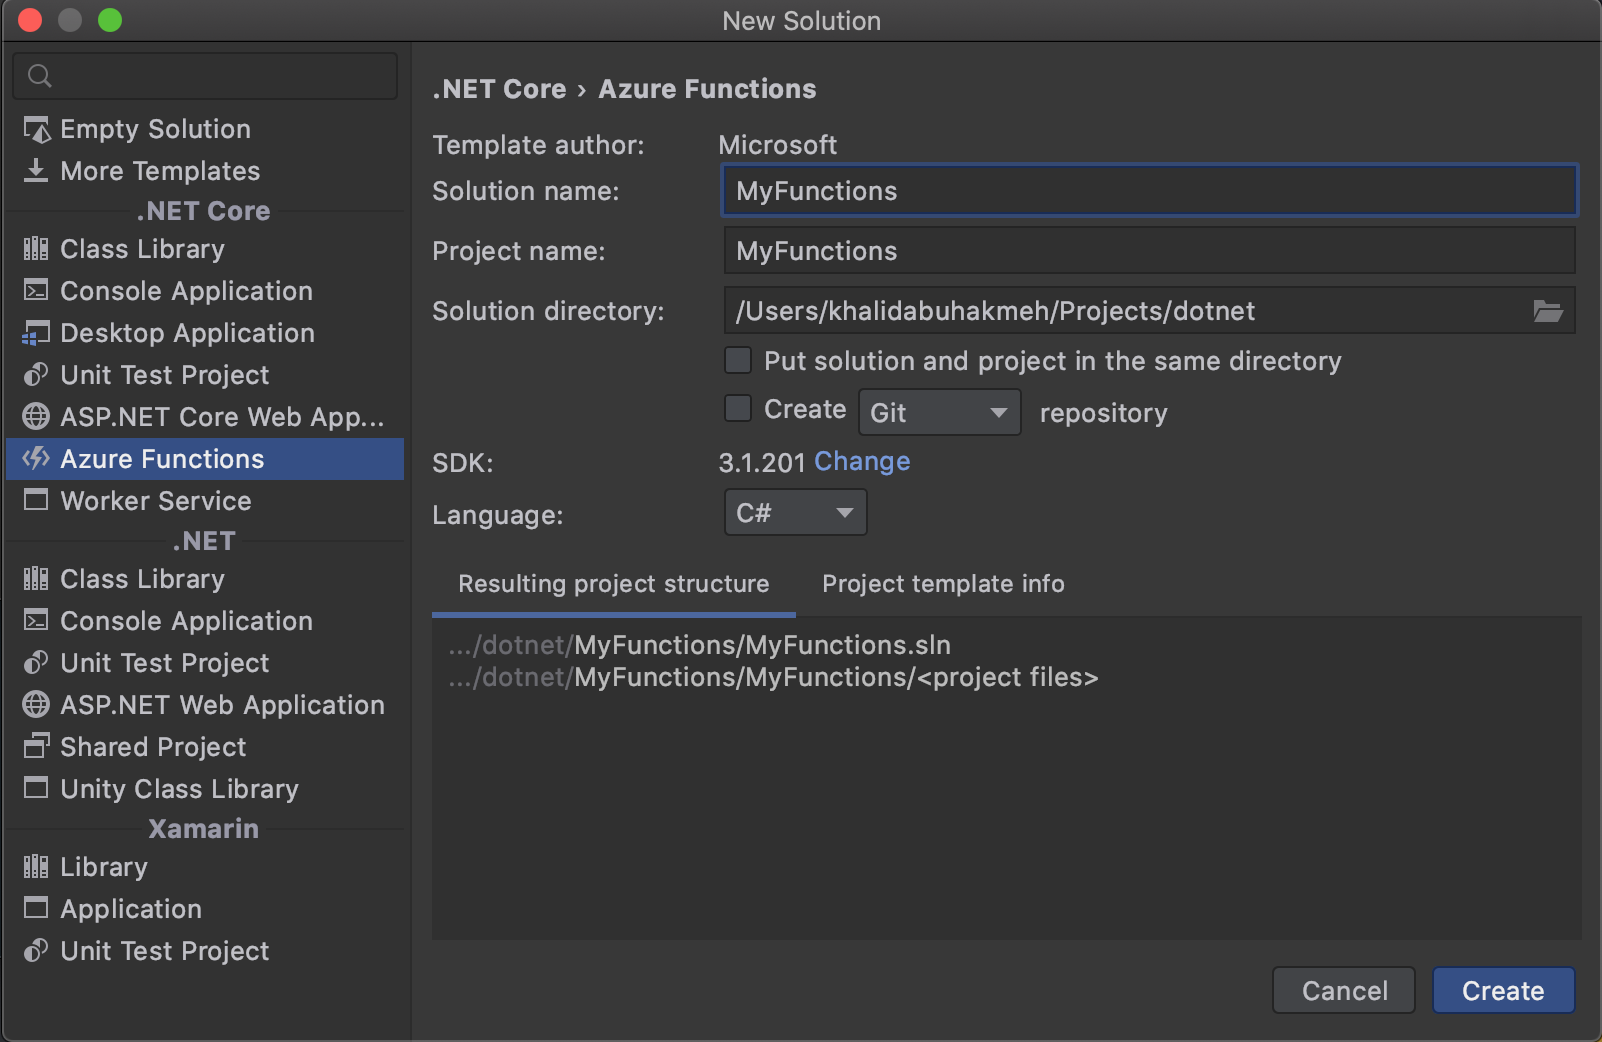The image size is (1602, 1042).
Task: Click the .NET Core Class Library icon
Action: click(36, 249)
